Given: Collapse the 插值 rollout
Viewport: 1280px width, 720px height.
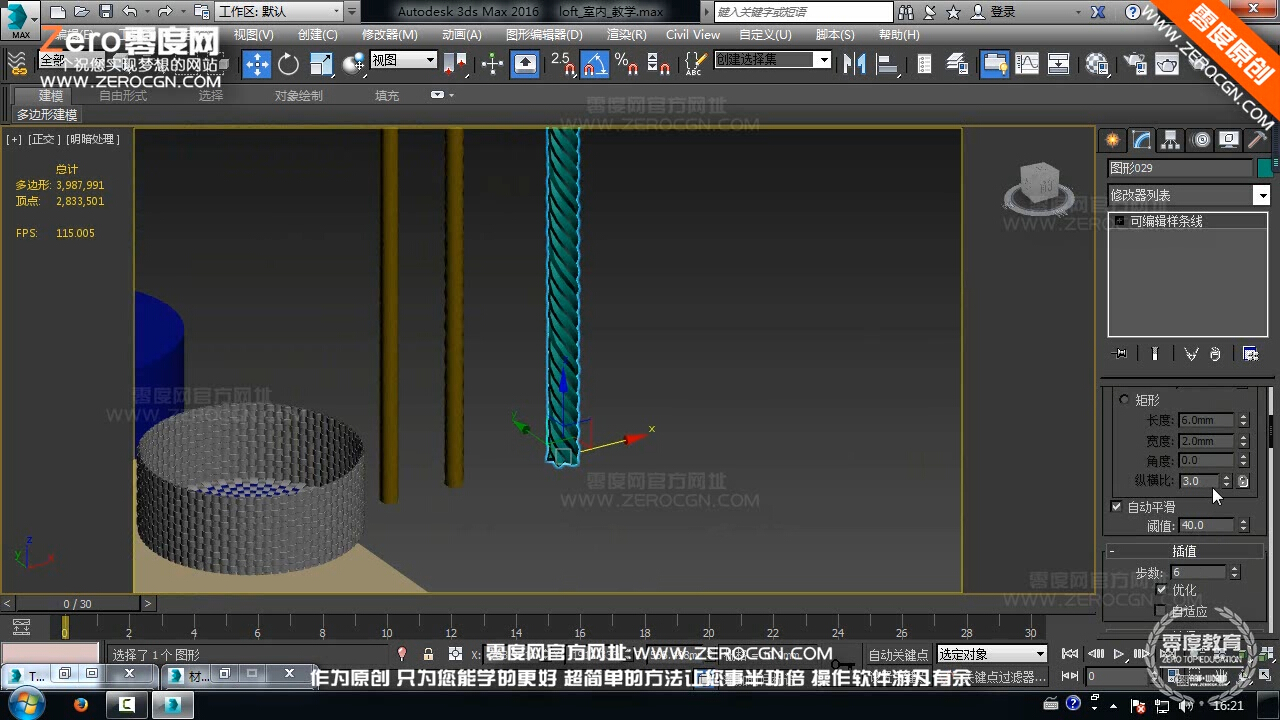Looking at the screenshot, I should (1184, 551).
